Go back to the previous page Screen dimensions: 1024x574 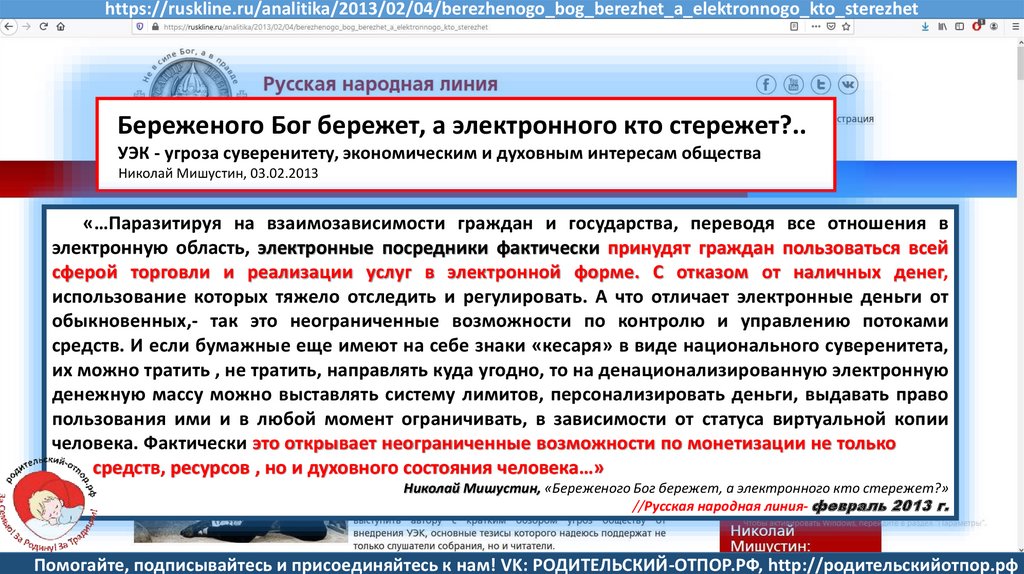pyautogui.click(x=8, y=27)
